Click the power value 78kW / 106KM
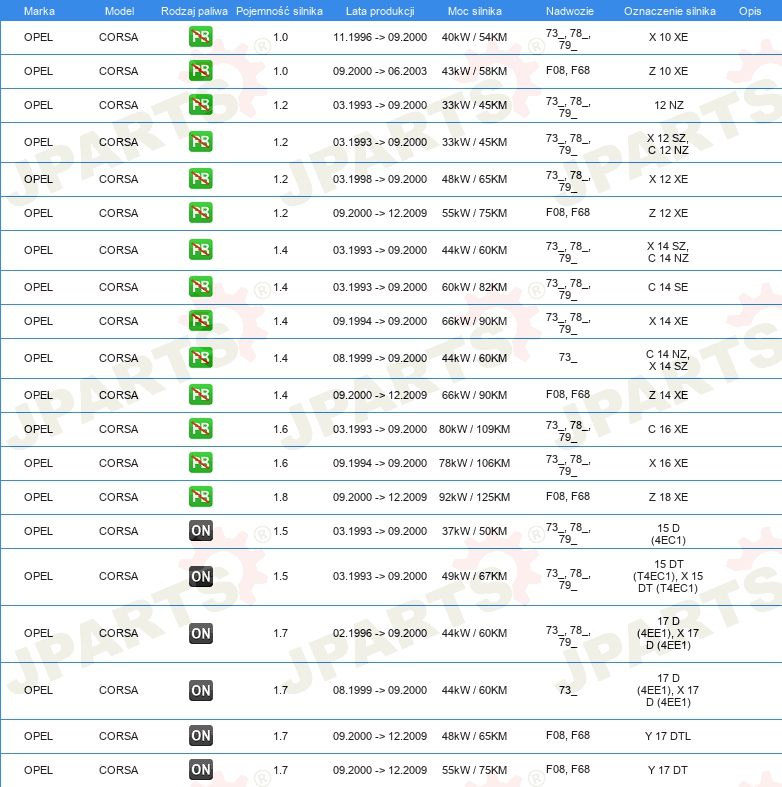782x787 pixels. (474, 463)
